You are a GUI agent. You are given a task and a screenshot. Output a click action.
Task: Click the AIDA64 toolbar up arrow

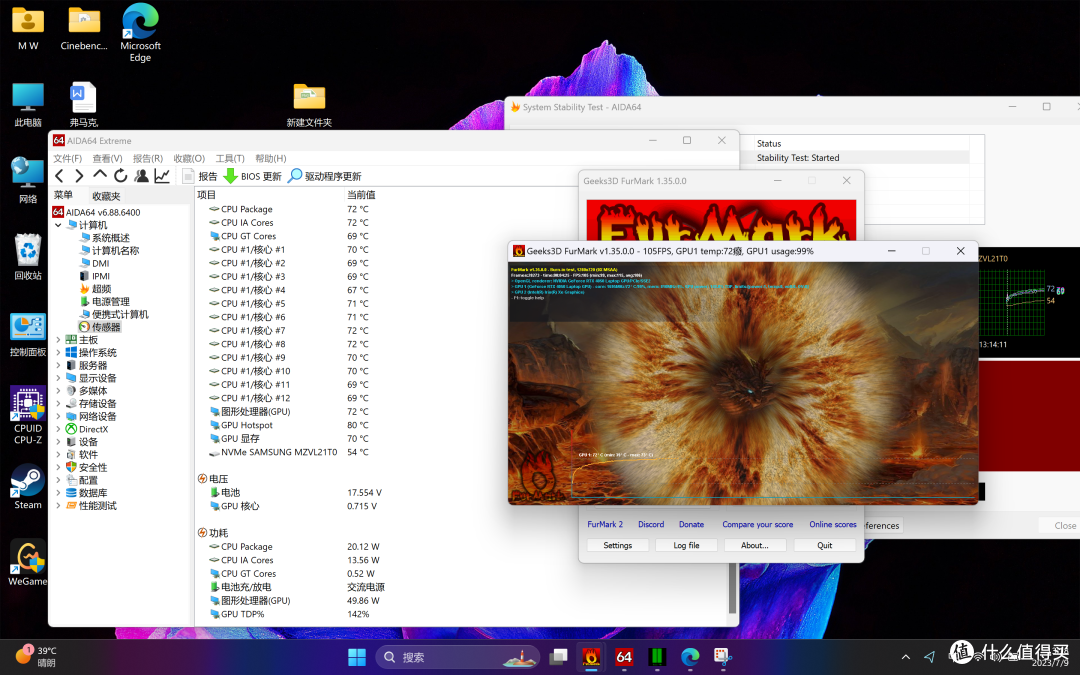pos(100,176)
